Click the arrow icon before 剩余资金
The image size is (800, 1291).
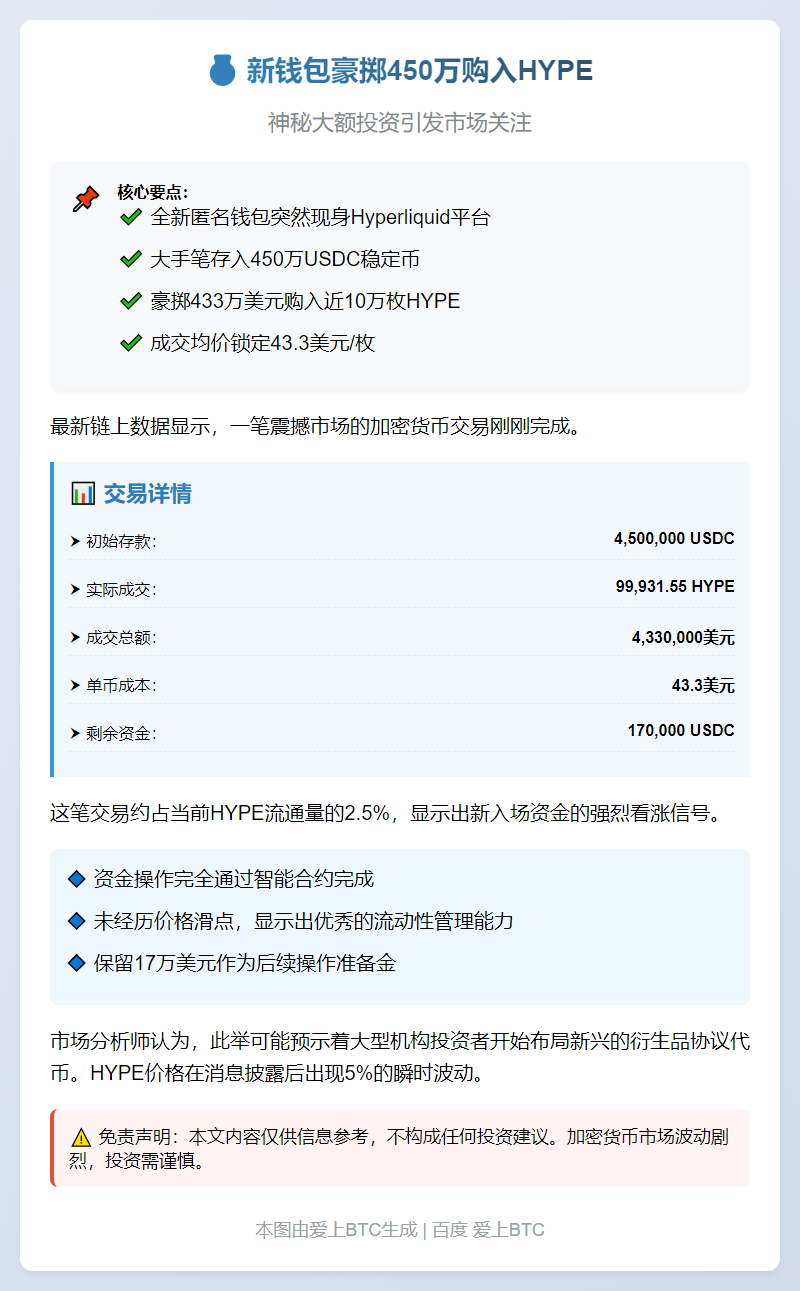(x=75, y=733)
